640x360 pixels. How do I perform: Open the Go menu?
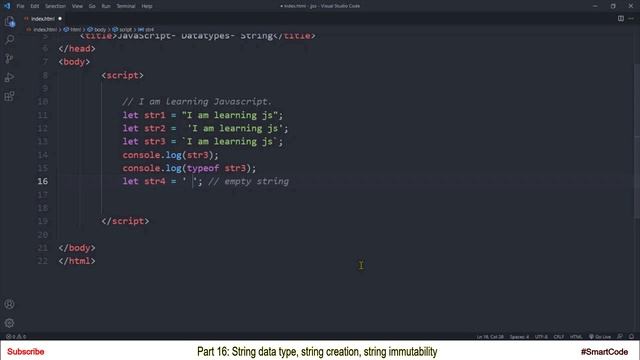tap(92, 6)
